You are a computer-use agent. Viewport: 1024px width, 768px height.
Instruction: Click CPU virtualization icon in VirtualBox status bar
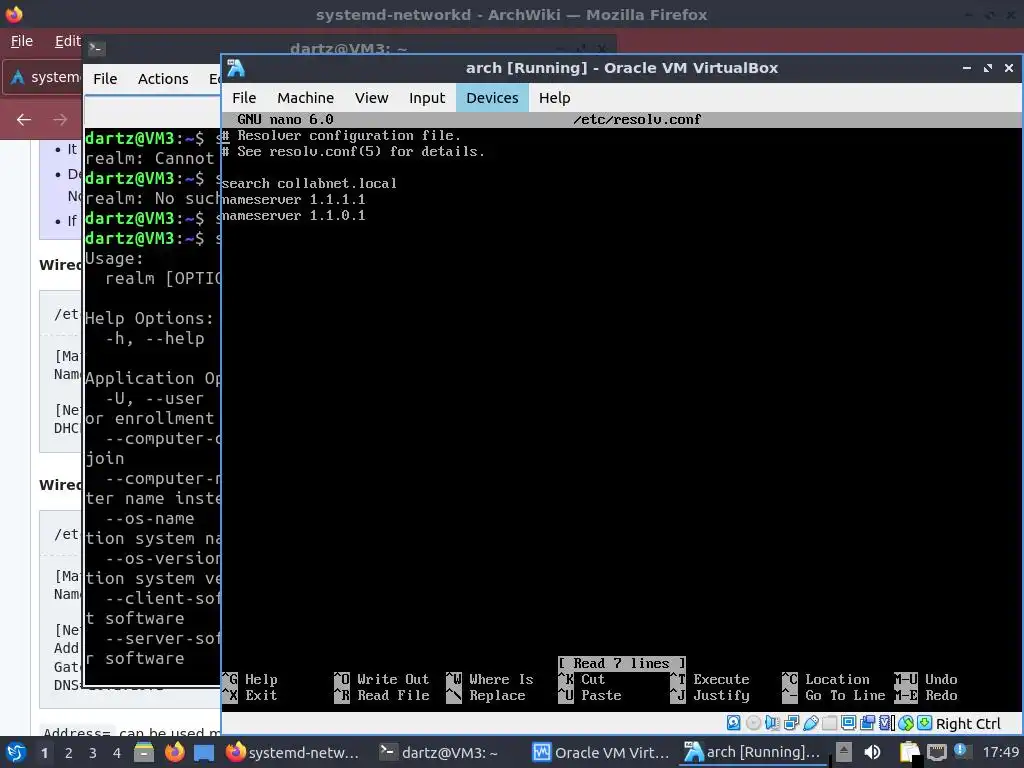click(x=886, y=723)
